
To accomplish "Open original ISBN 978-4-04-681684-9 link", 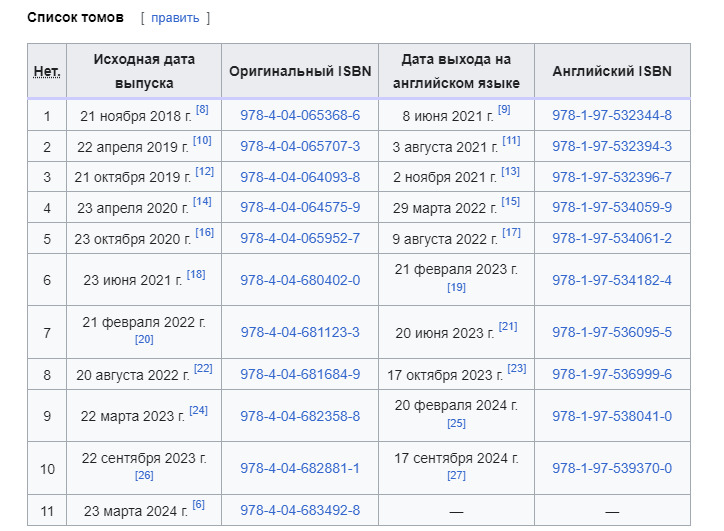I will (x=300, y=375).
